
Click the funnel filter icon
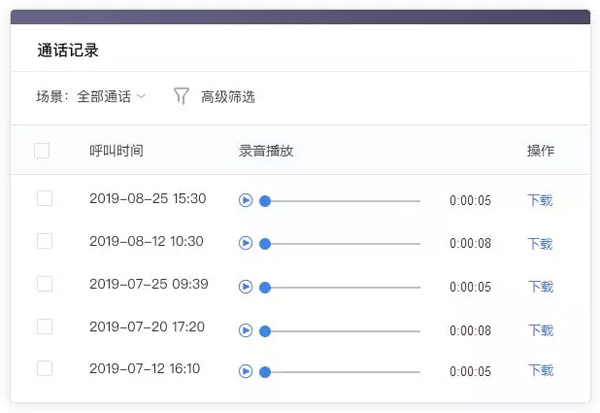tap(181, 96)
